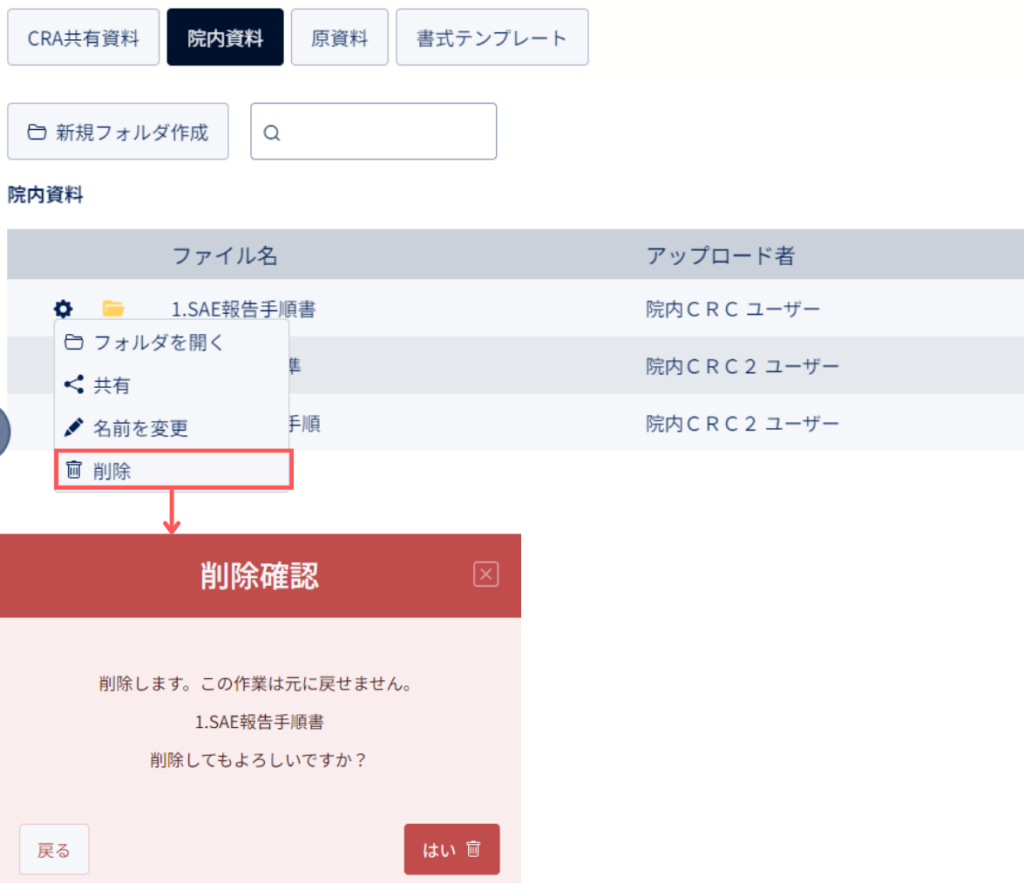Click the ファイル名 column header
The height and width of the screenshot is (884, 1024).
(225, 255)
